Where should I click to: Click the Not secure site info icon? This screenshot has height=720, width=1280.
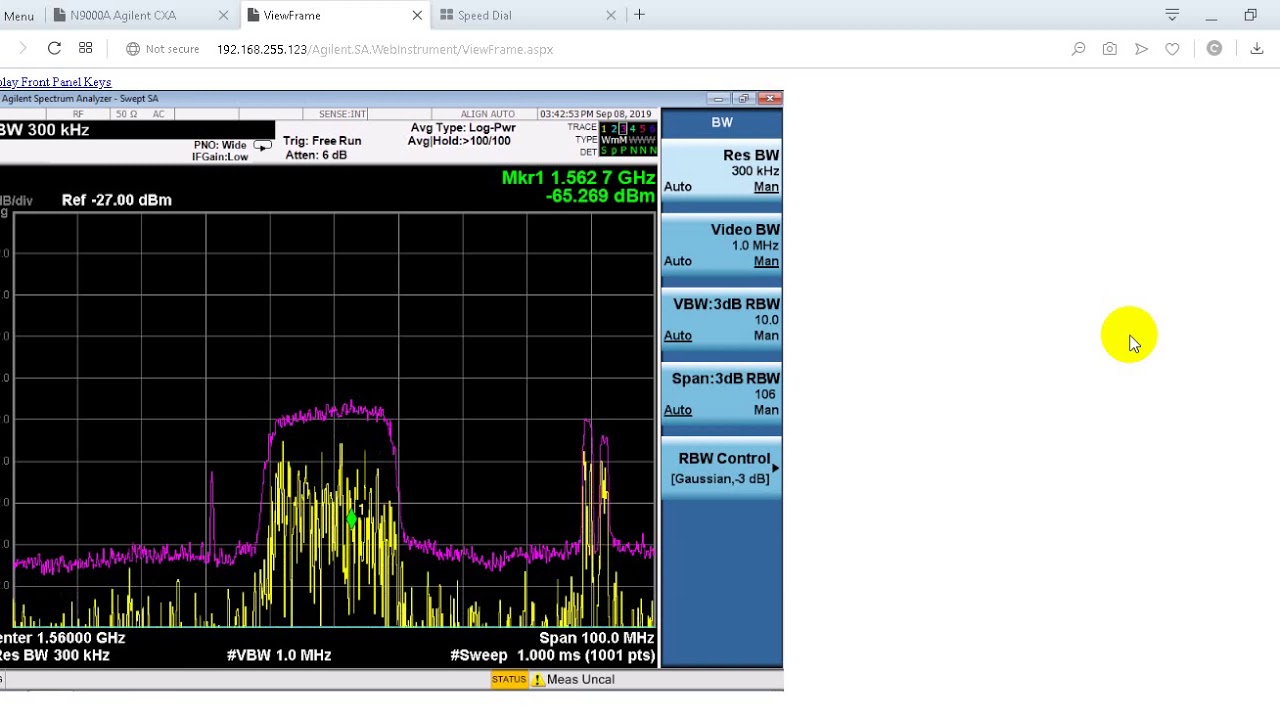coord(132,49)
